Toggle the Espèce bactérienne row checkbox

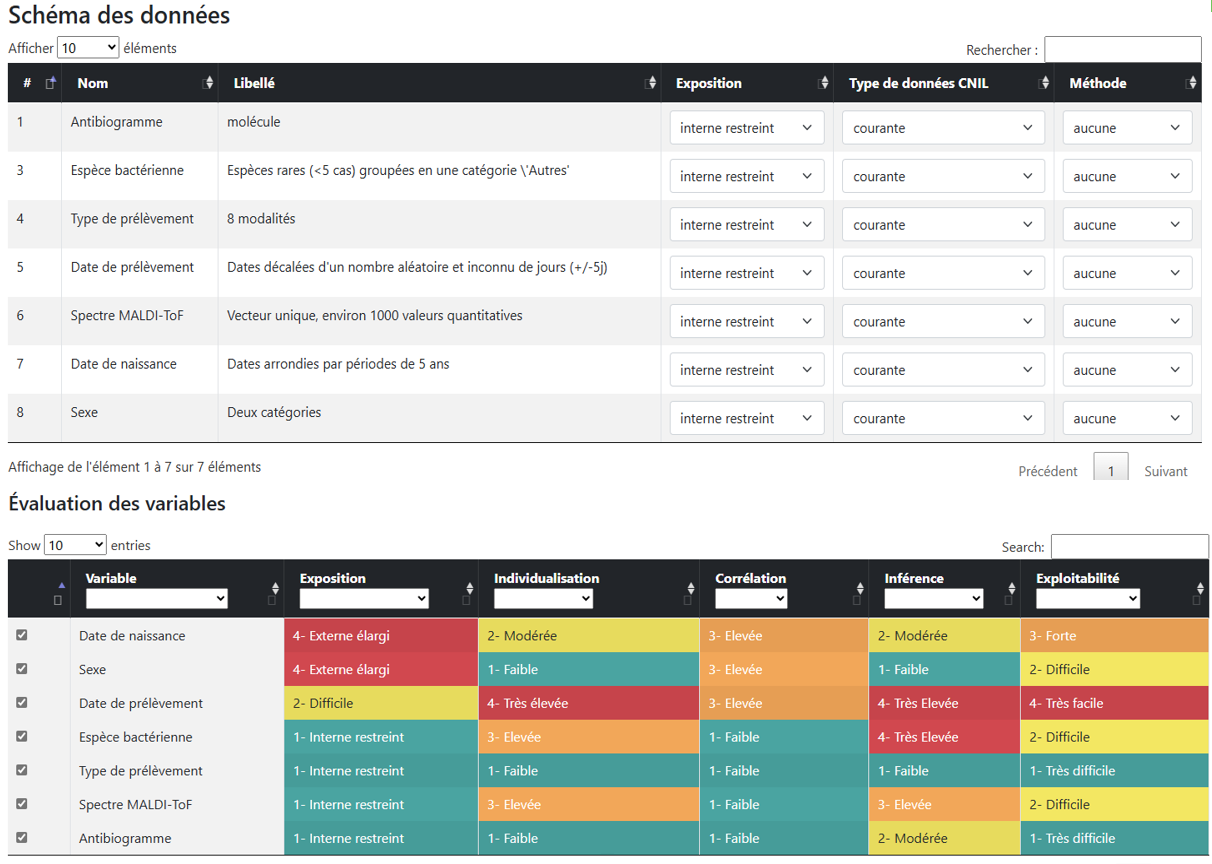pos(22,737)
